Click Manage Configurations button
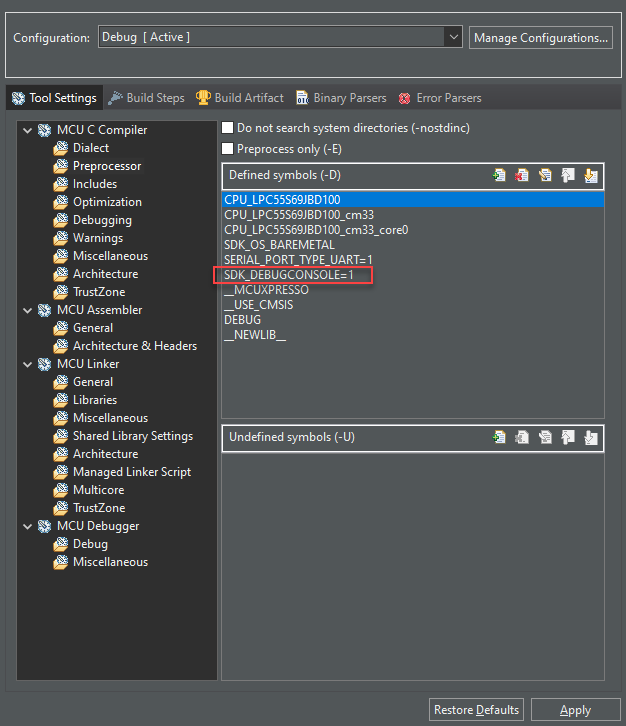 tap(541, 38)
